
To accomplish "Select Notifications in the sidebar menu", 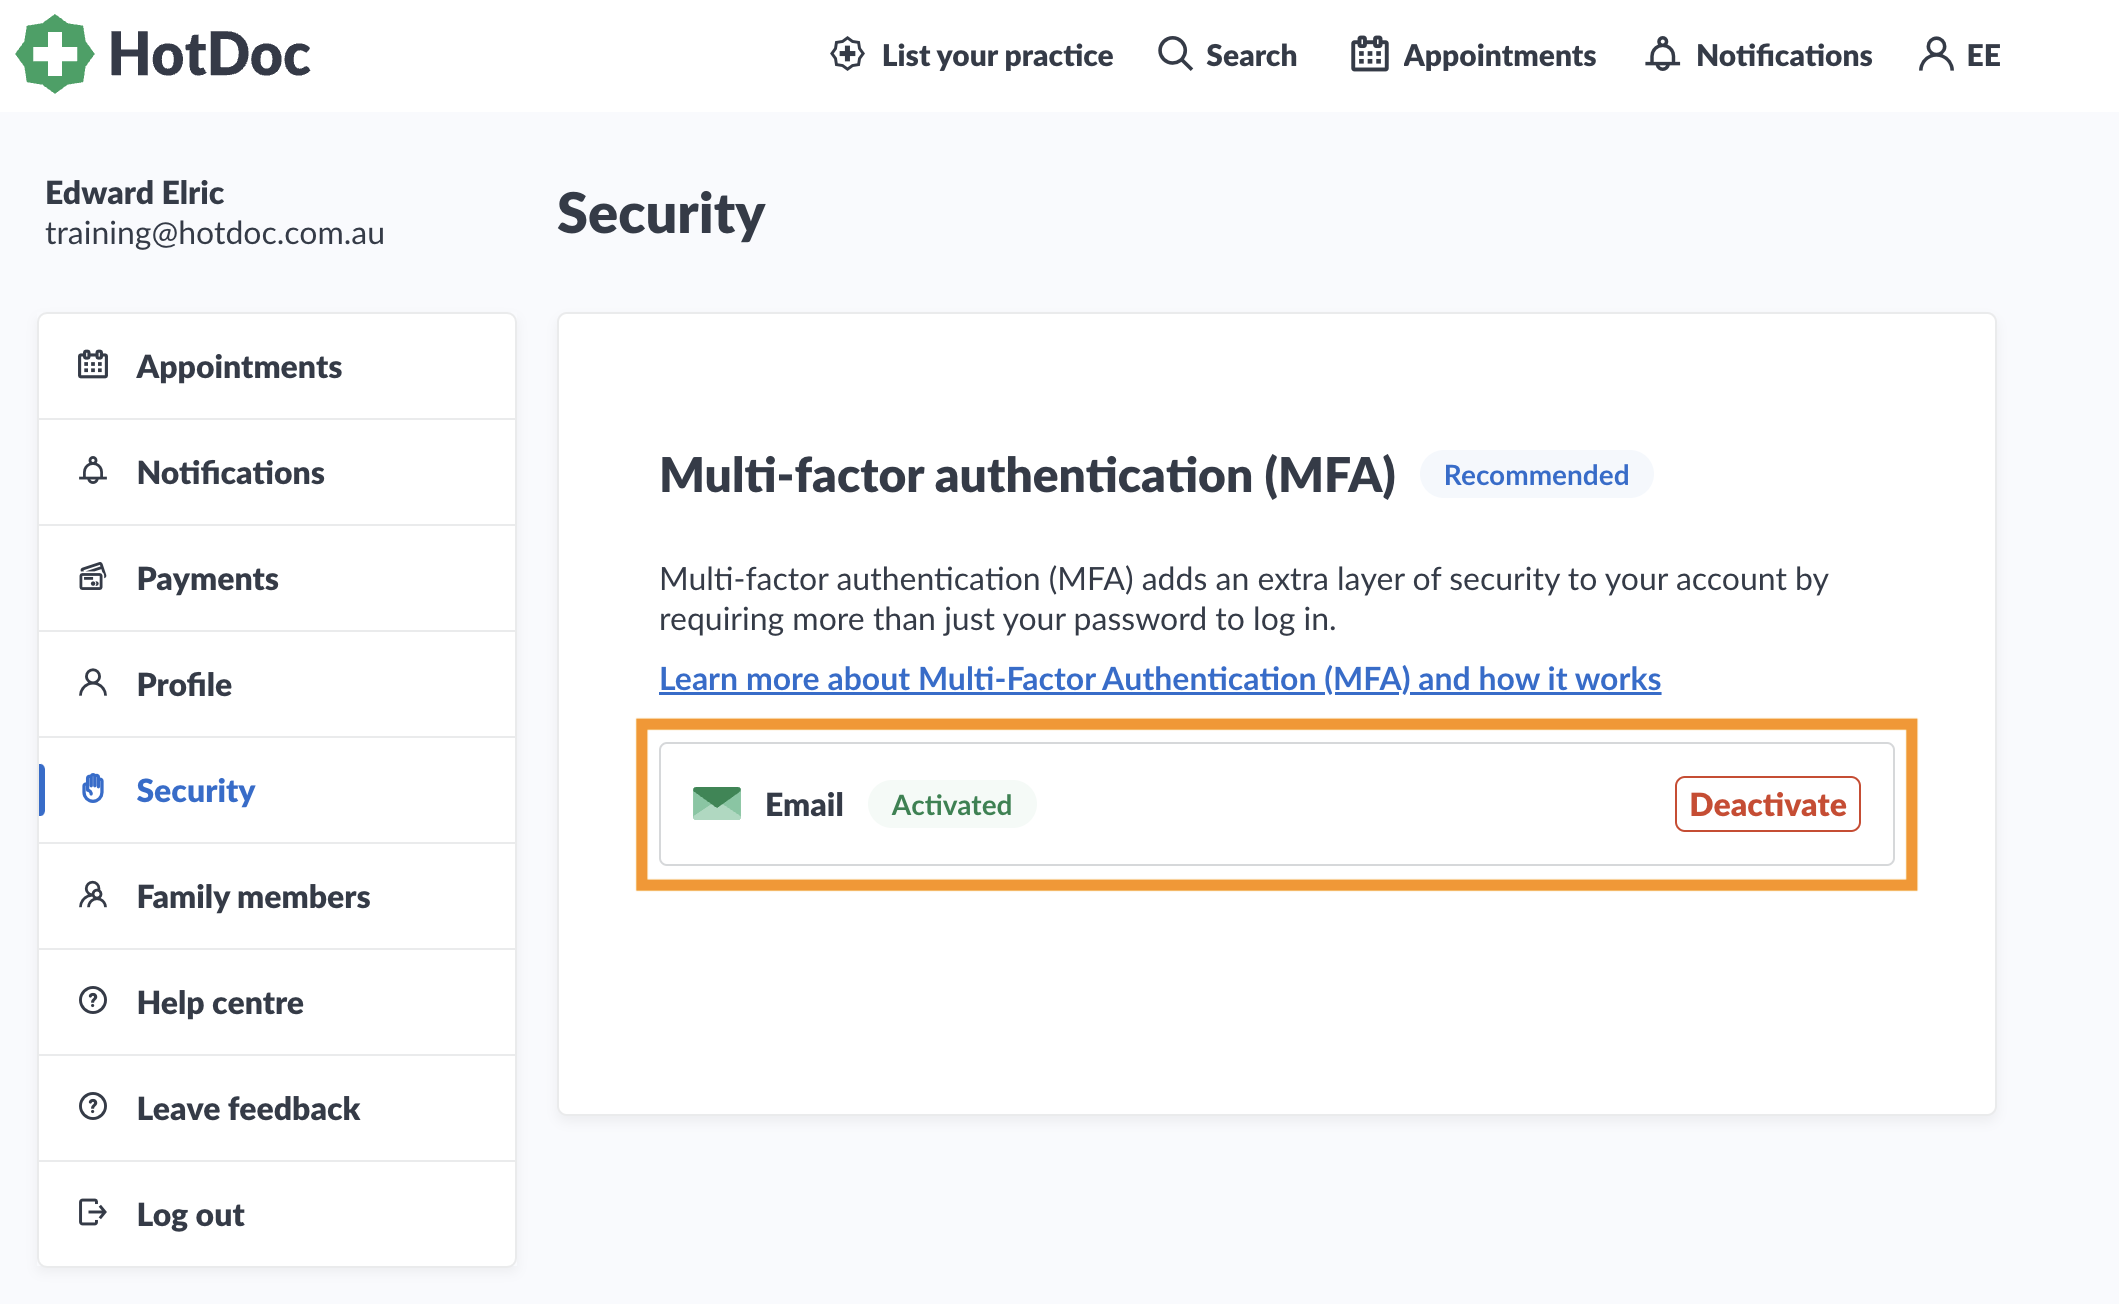I will coord(277,472).
